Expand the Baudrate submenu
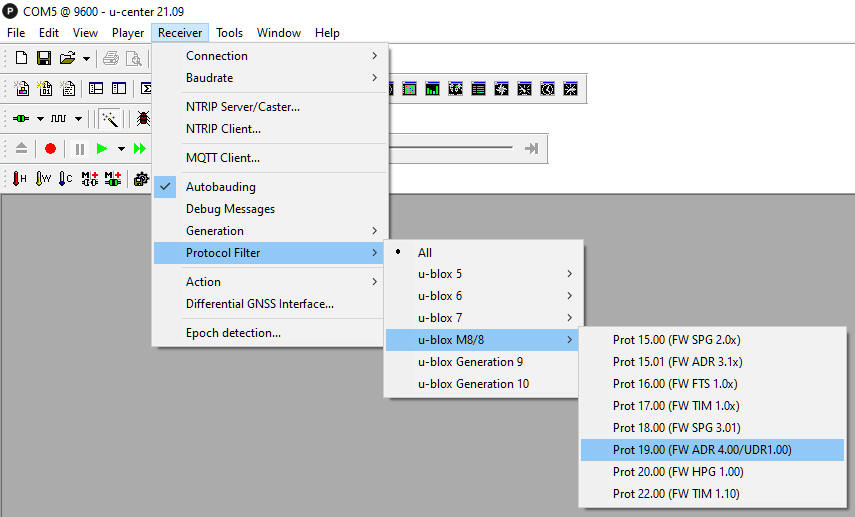Image resolution: width=855 pixels, height=517 pixels. click(x=270, y=77)
